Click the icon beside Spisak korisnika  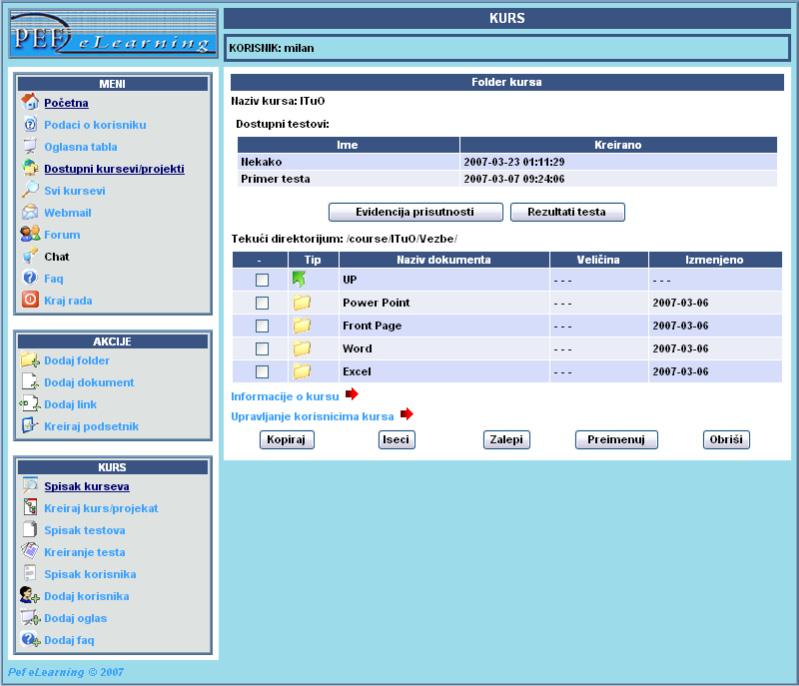(30, 573)
